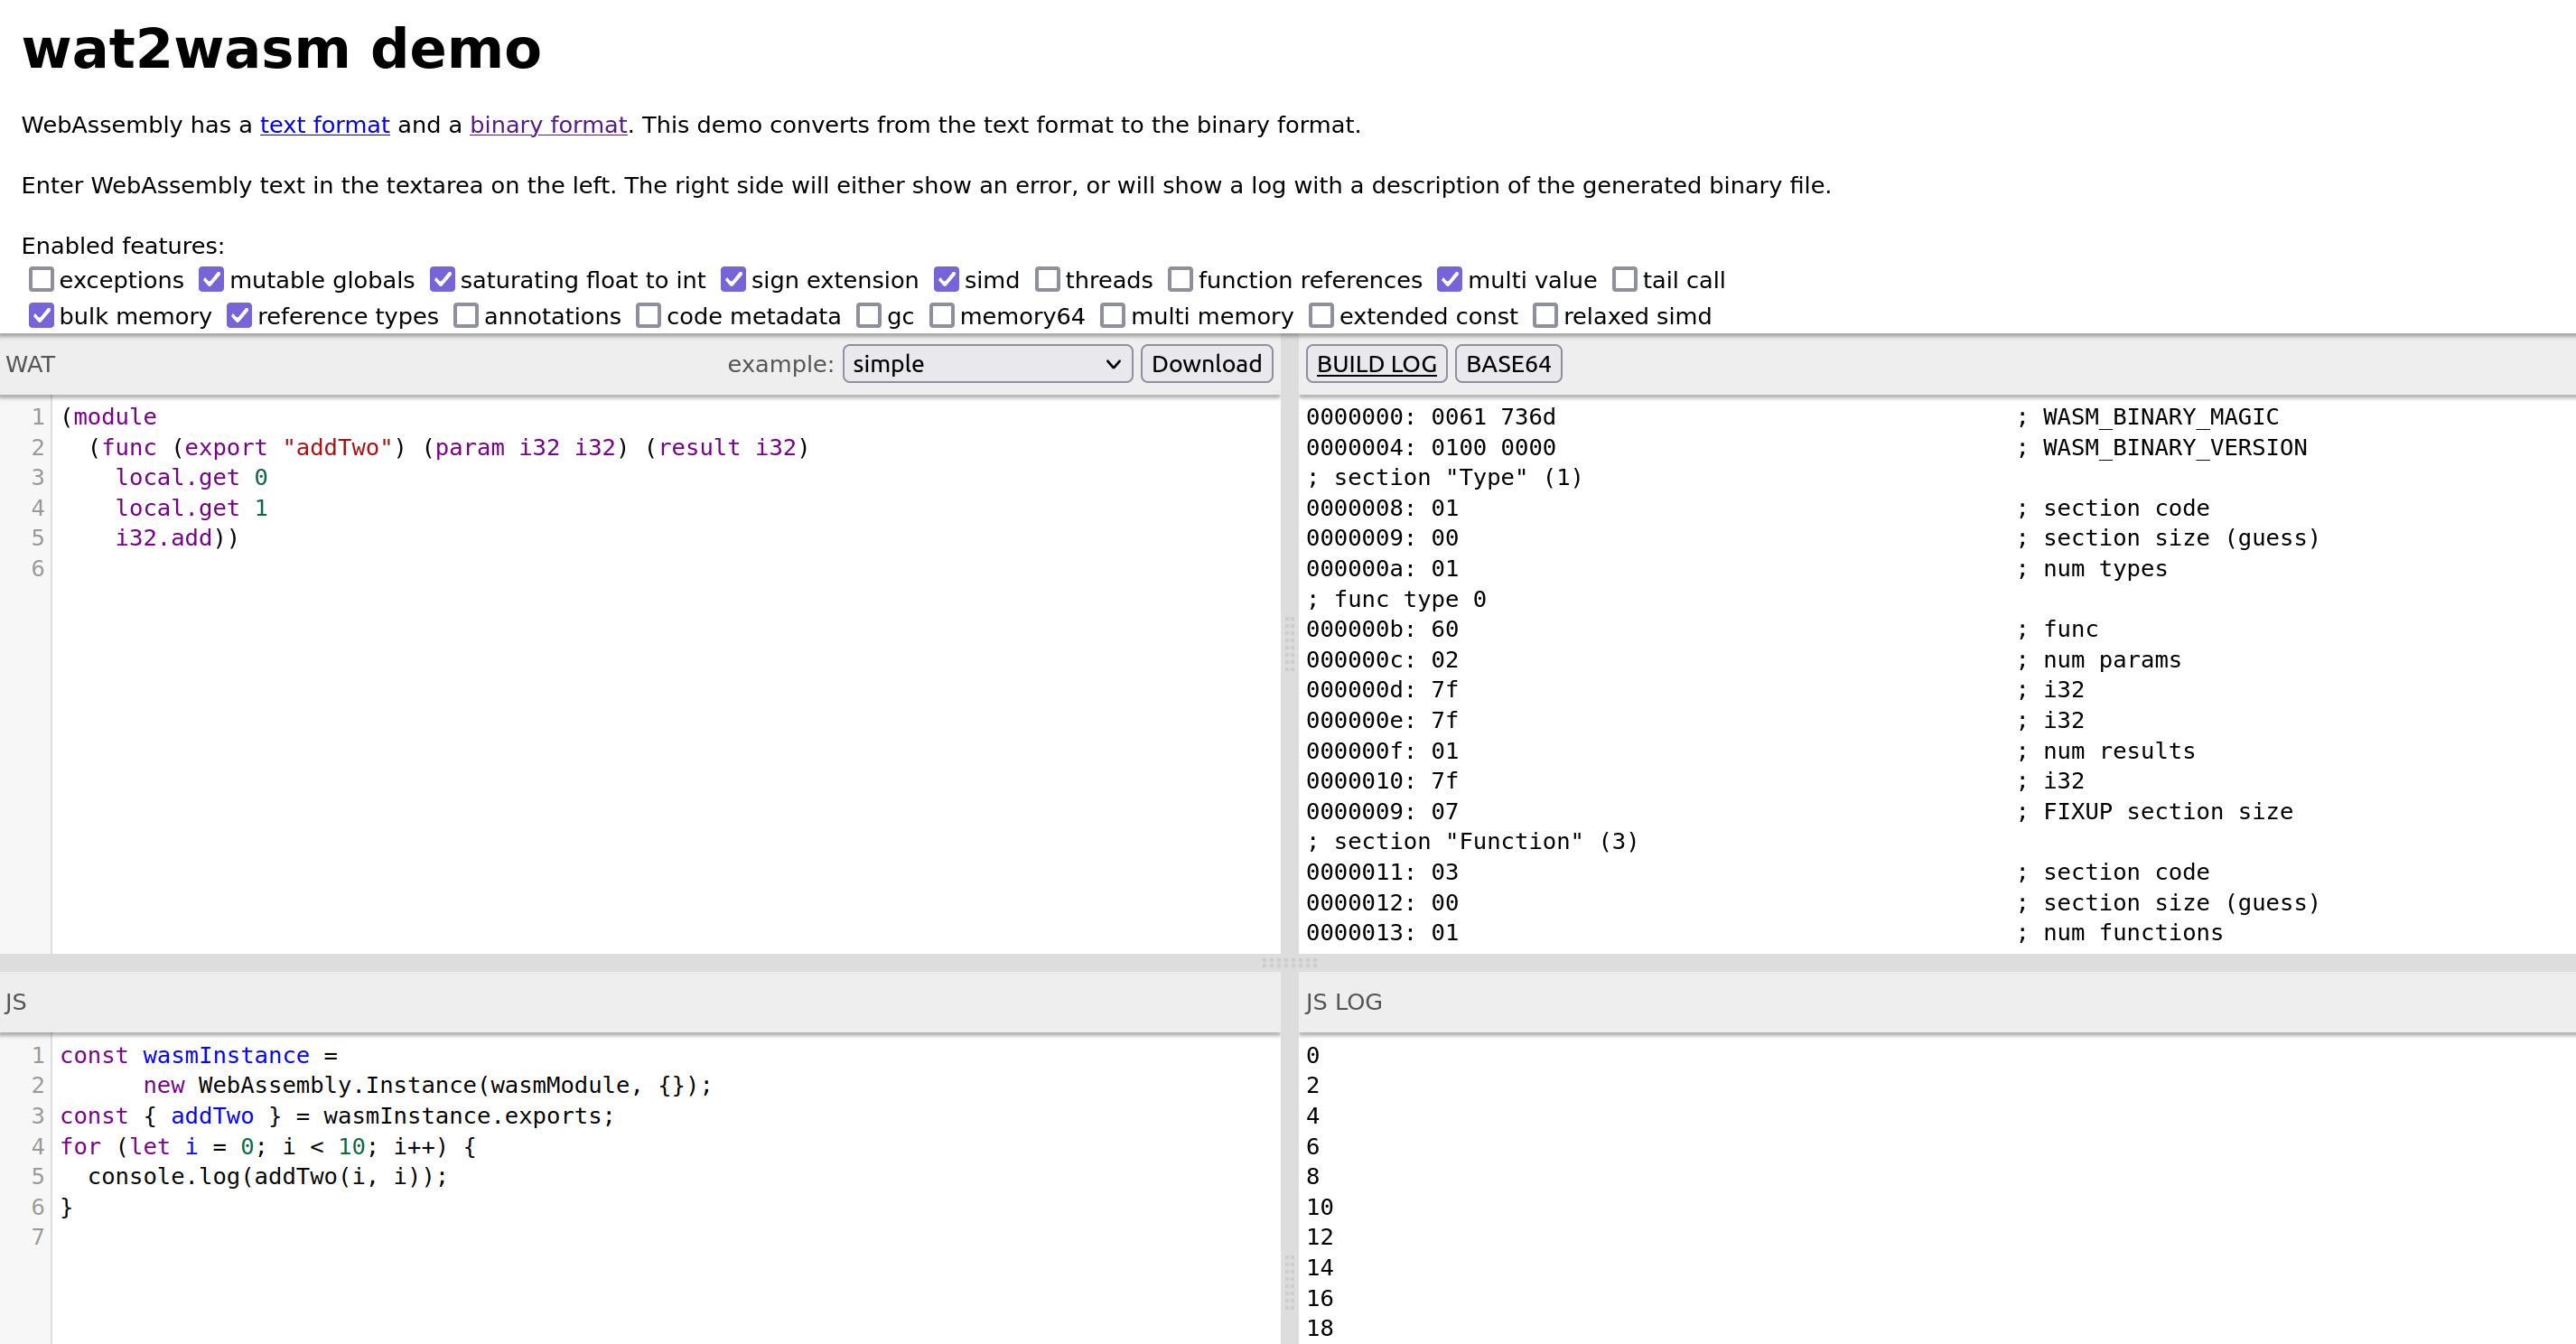The image size is (2576, 1344).
Task: Click value 10 in JS LOG
Action: pyautogui.click(x=1319, y=1207)
